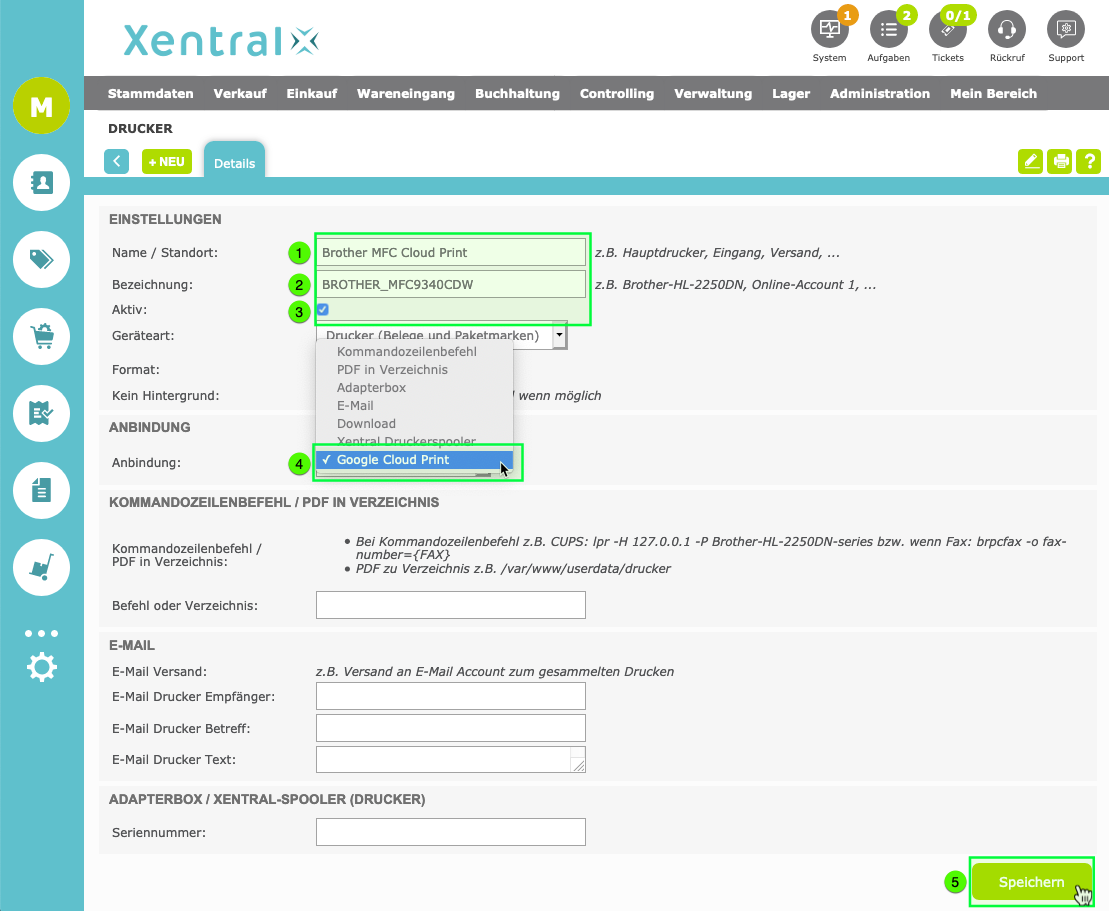Open the Aufgaben task list icon
Screen dimensions: 1109x911
point(888,30)
